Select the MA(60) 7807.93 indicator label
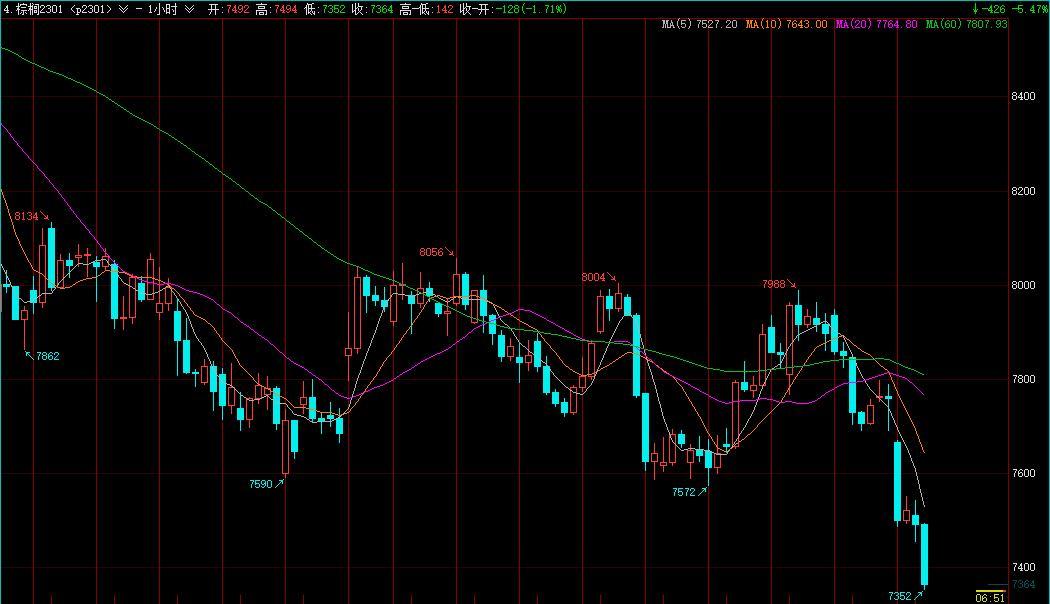 pyautogui.click(x=966, y=24)
